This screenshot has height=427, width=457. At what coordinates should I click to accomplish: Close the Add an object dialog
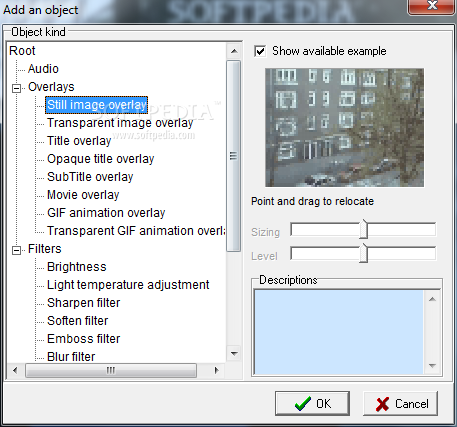click(432, 6)
